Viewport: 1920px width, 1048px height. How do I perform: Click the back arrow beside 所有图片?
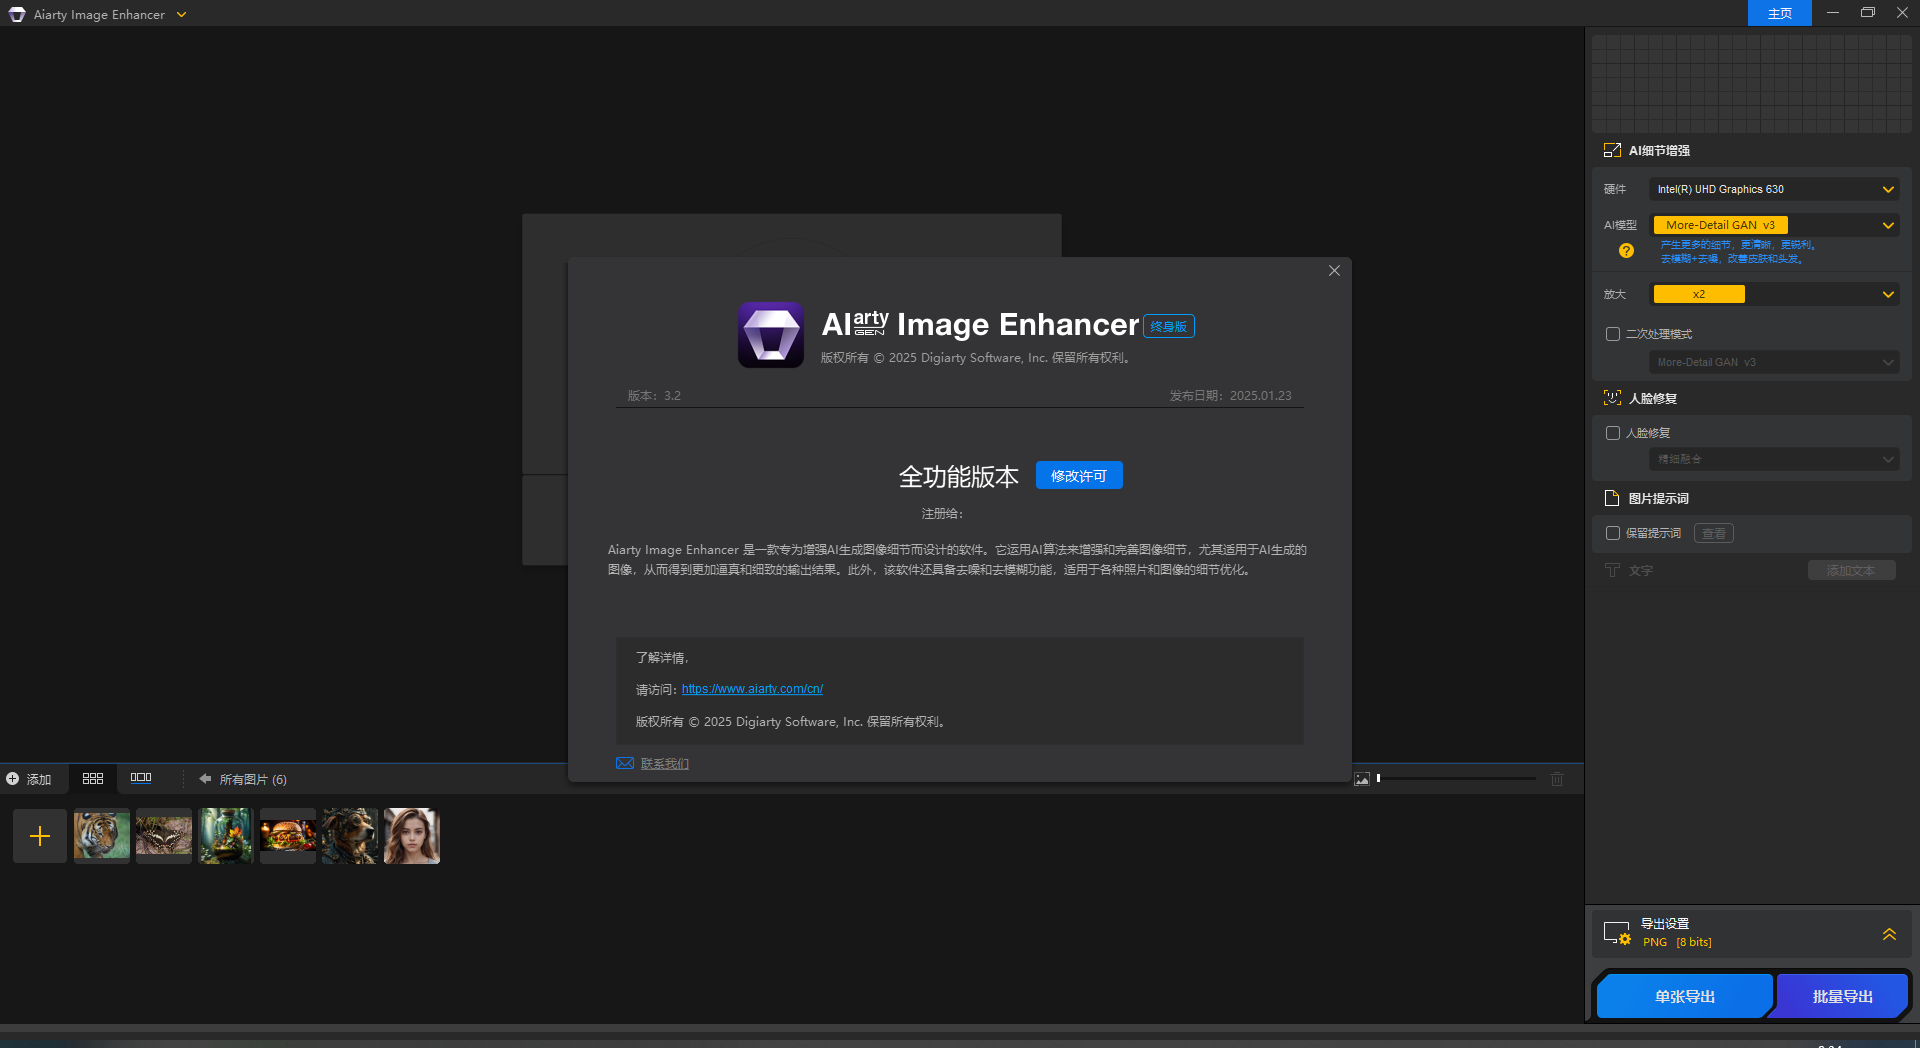tap(205, 779)
